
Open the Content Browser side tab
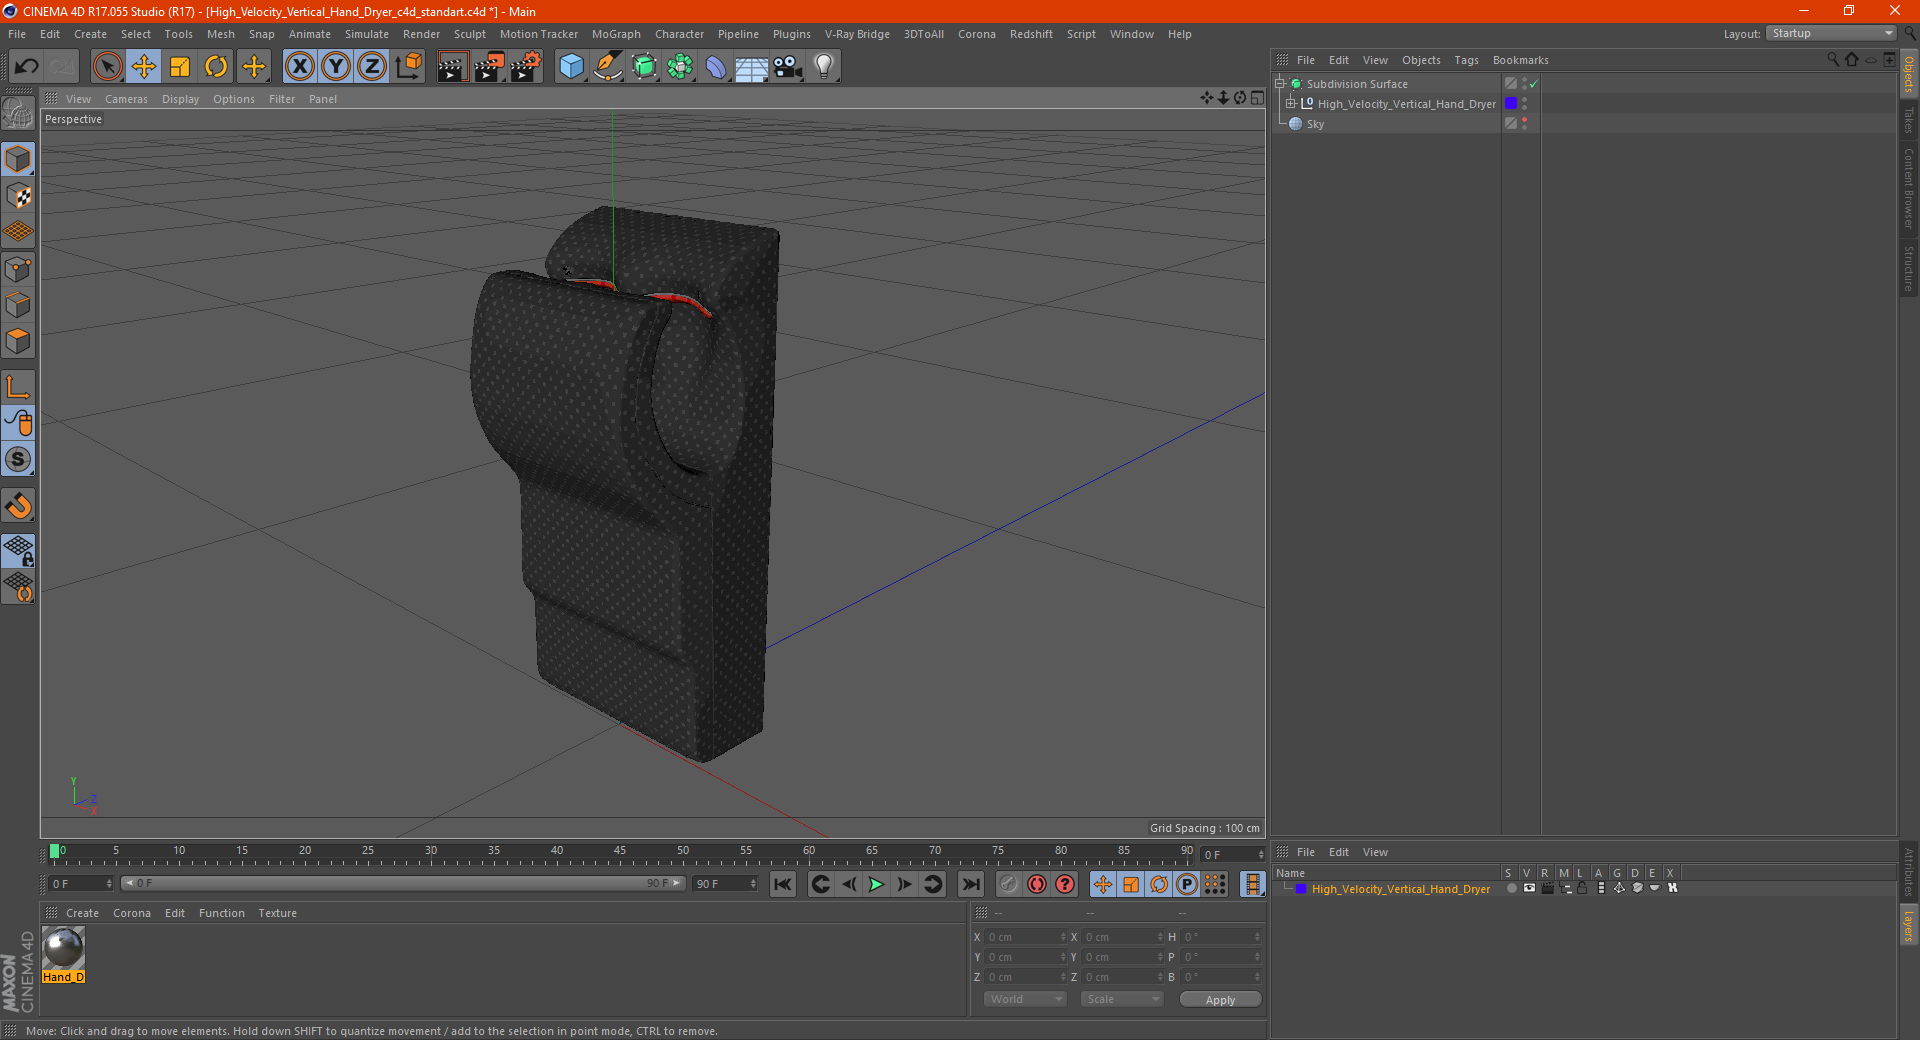point(1908,188)
